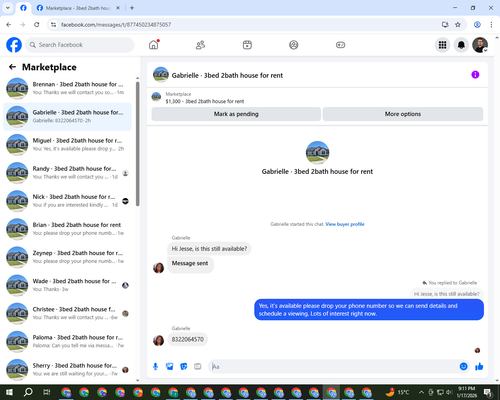Click 'Hi Jesse, is this still available?' bubble
Viewport: 500px width, 400px height.
(209, 249)
